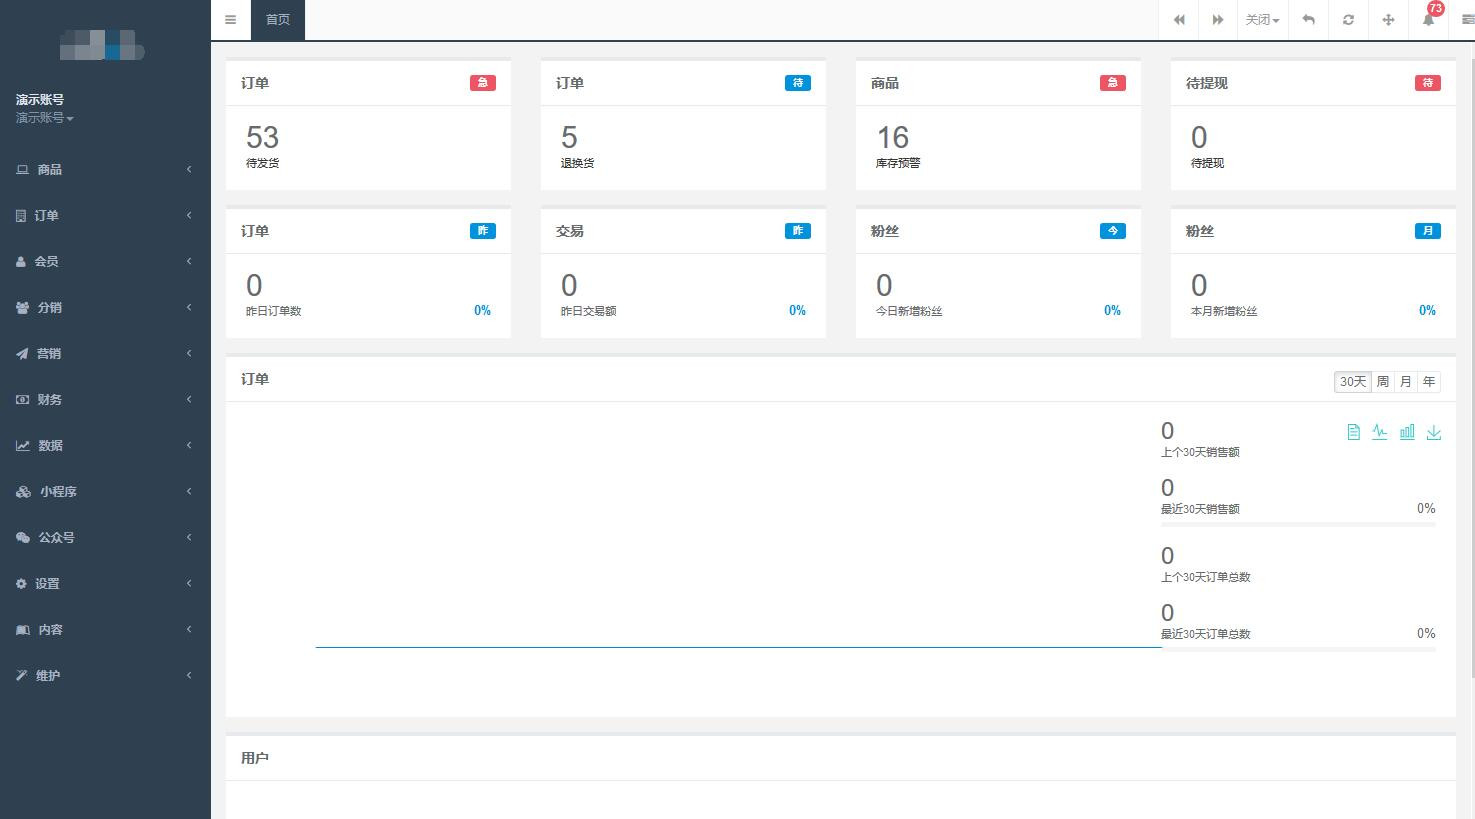Open the notification bell with 73 alerts
Viewport: 1475px width, 819px height.
[x=1428, y=20]
